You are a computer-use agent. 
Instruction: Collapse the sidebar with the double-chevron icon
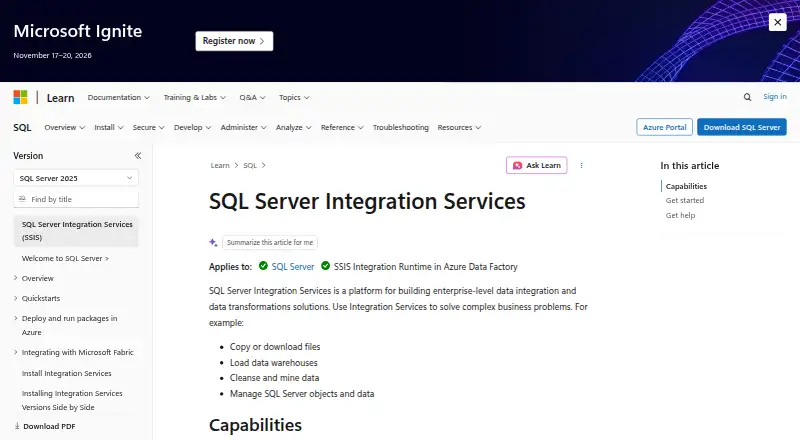coord(138,156)
